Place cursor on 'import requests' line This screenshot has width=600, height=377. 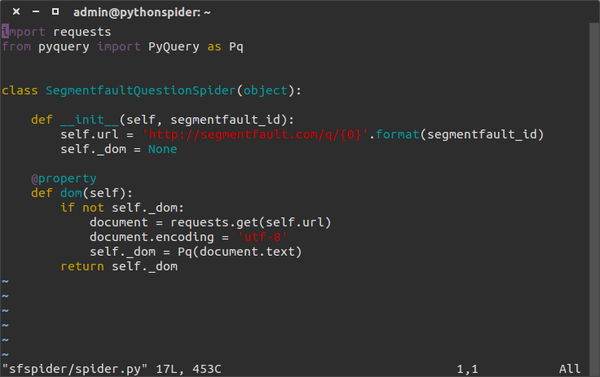(56, 32)
